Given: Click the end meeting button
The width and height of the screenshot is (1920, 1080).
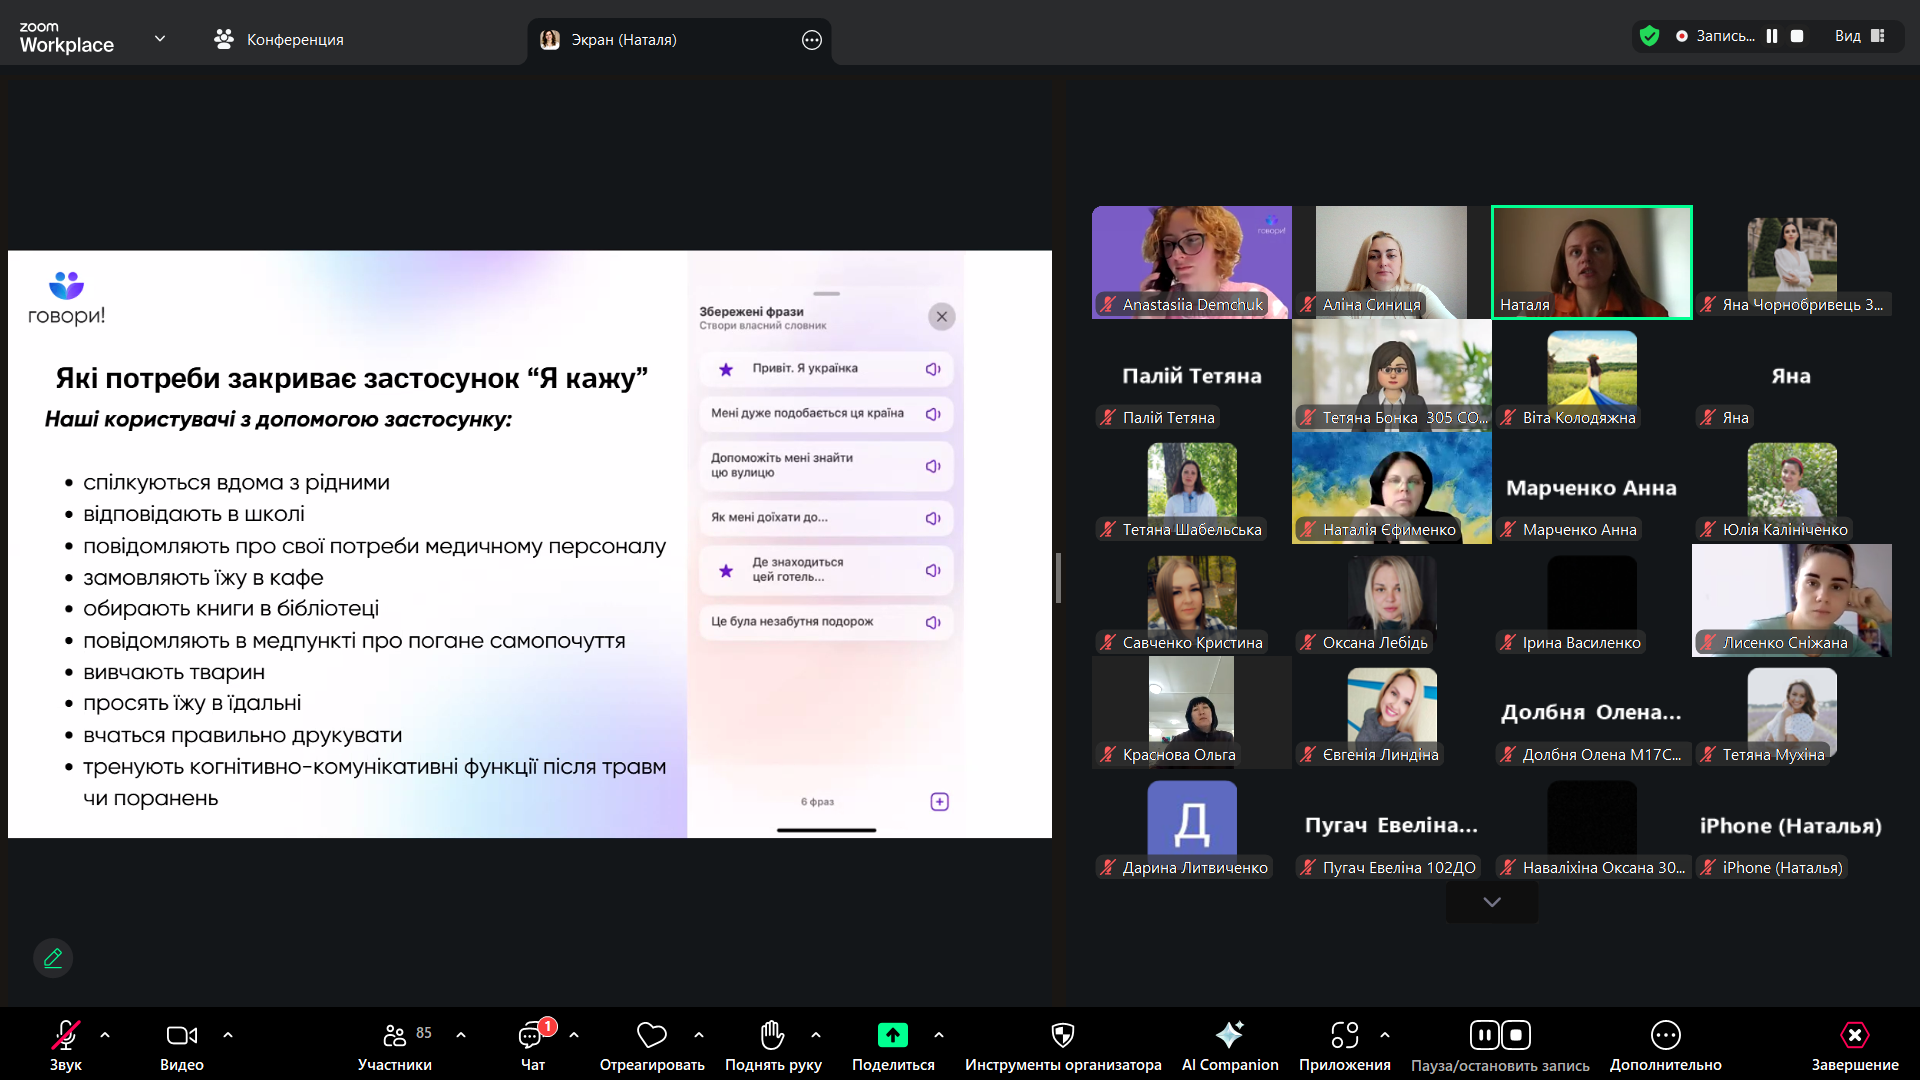Looking at the screenshot, I should click(x=1854, y=1035).
